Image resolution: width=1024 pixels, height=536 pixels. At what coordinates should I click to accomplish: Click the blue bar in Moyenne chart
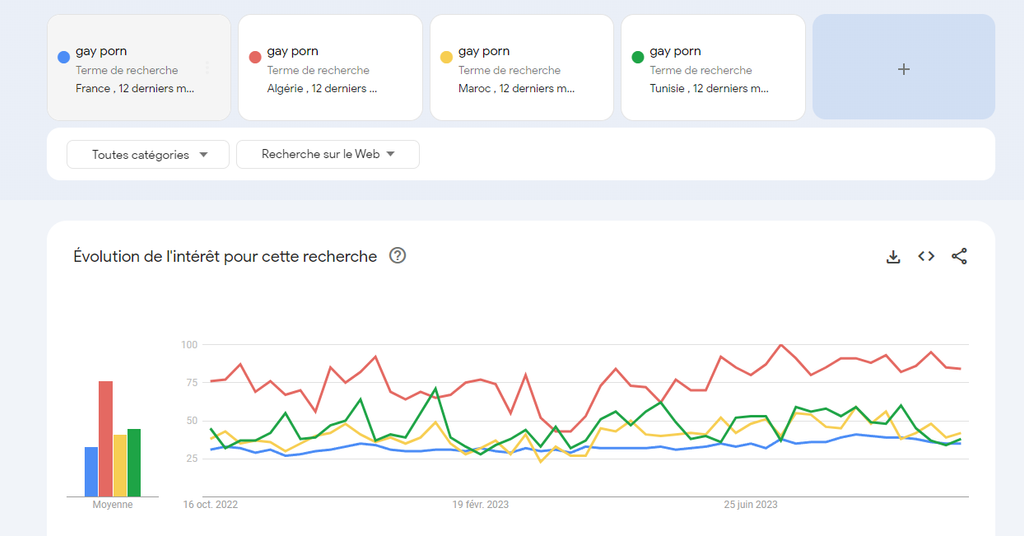pyautogui.click(x=91, y=471)
